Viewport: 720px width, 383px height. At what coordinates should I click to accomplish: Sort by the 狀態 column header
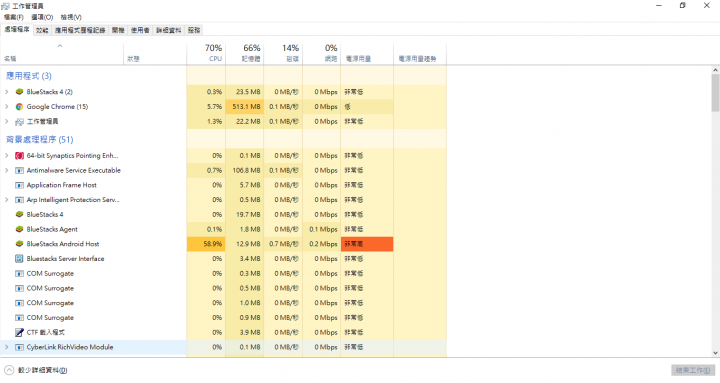155,53
